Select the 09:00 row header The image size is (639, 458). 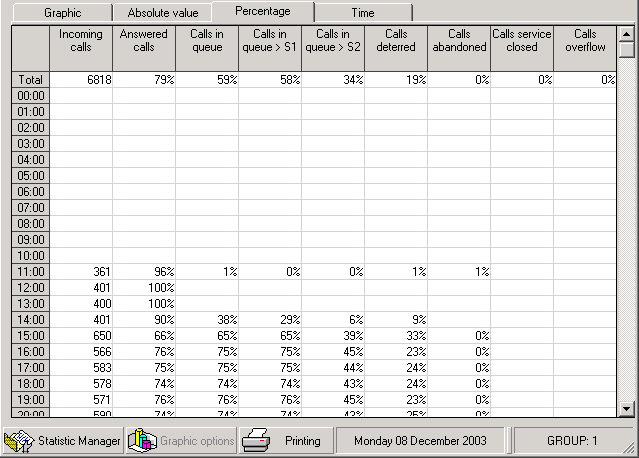tap(31, 240)
